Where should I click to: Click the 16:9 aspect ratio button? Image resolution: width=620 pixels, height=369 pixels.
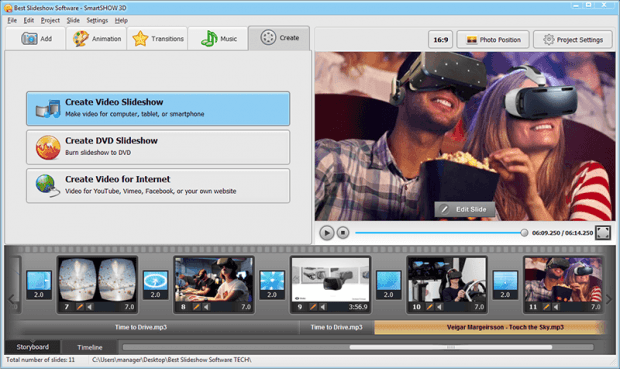click(440, 40)
